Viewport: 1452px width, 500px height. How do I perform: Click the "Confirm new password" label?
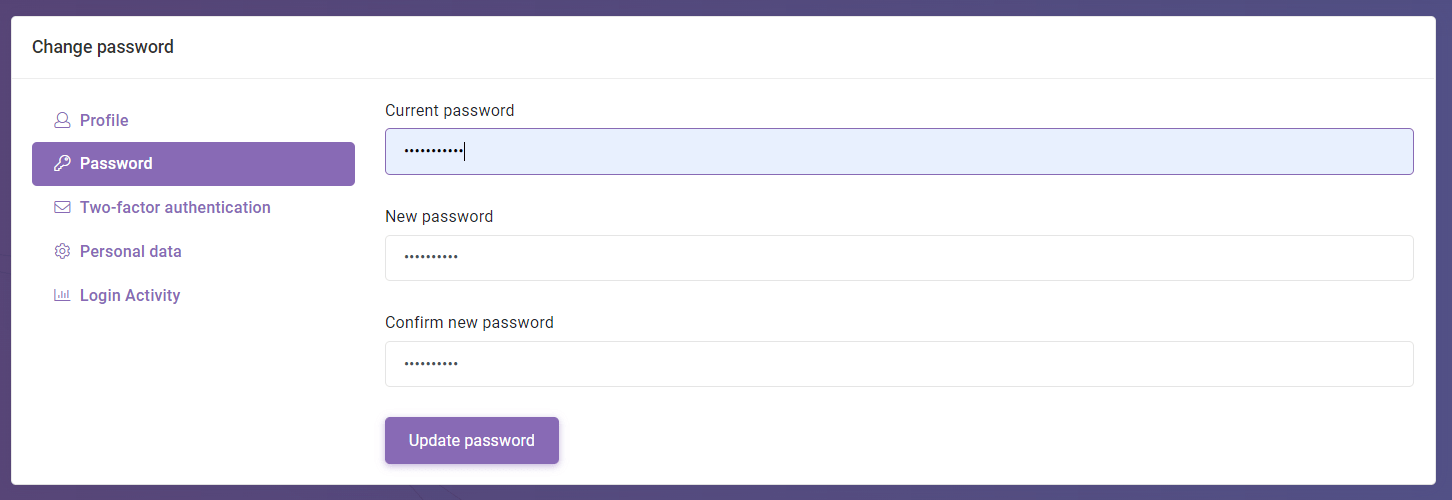[469, 323]
